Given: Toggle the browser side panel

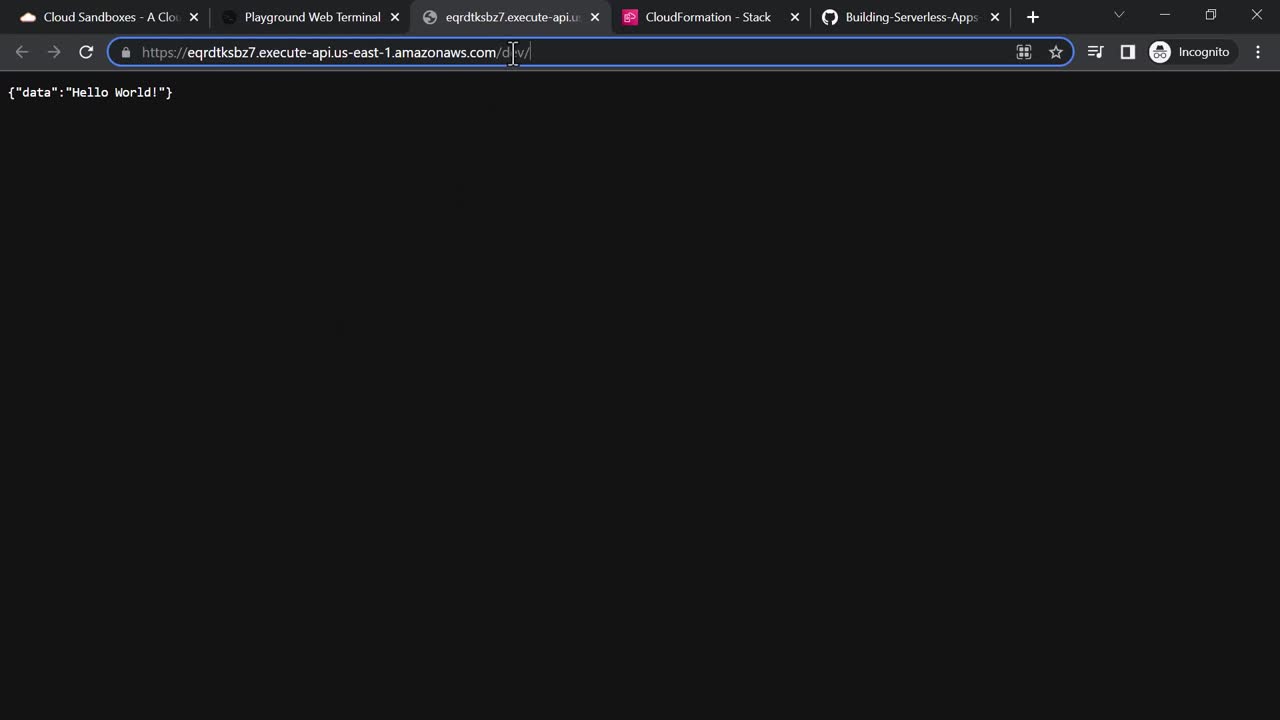Looking at the screenshot, I should [x=1128, y=52].
